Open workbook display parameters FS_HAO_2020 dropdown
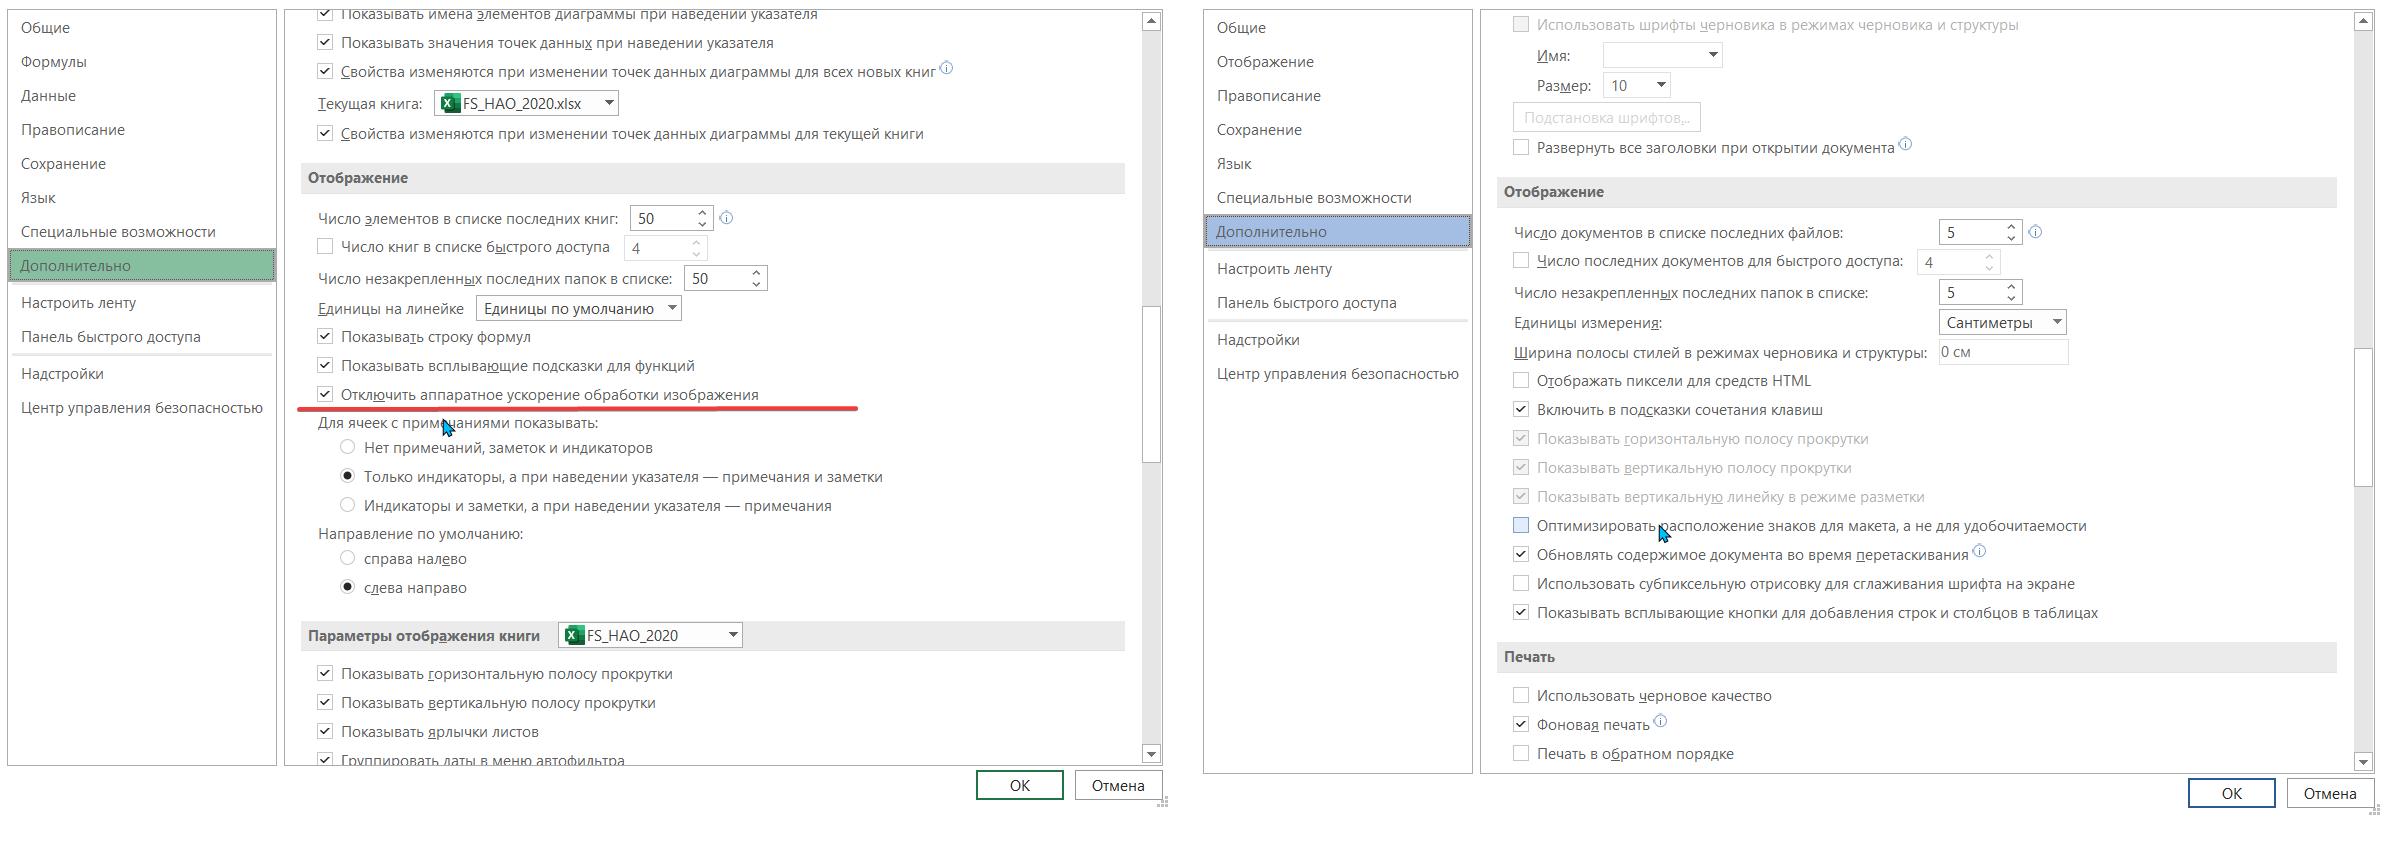The width and height of the screenshot is (2402, 842). coord(651,635)
